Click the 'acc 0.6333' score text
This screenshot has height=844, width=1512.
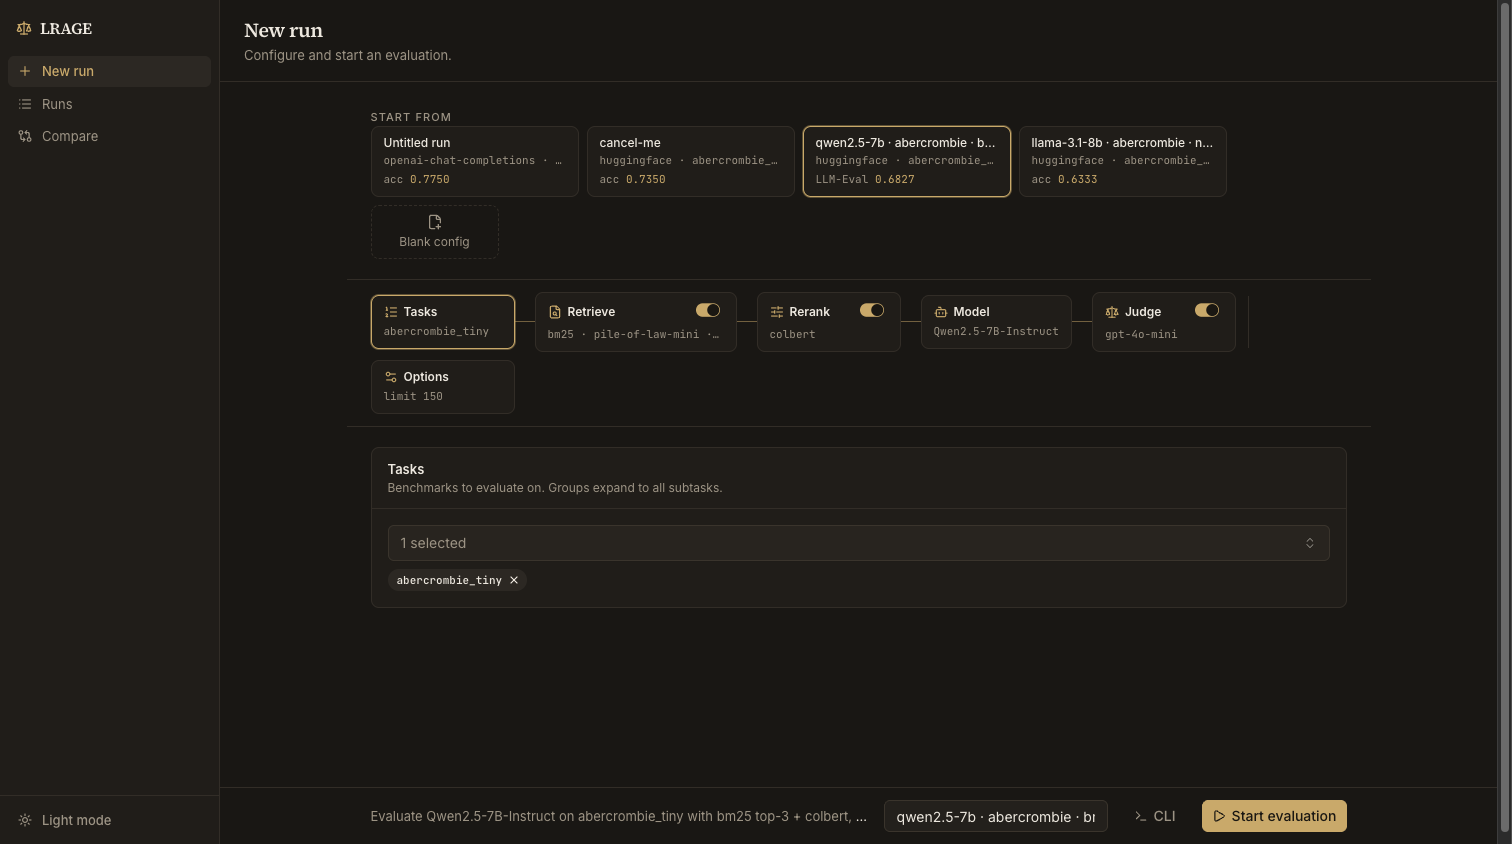click(1065, 180)
